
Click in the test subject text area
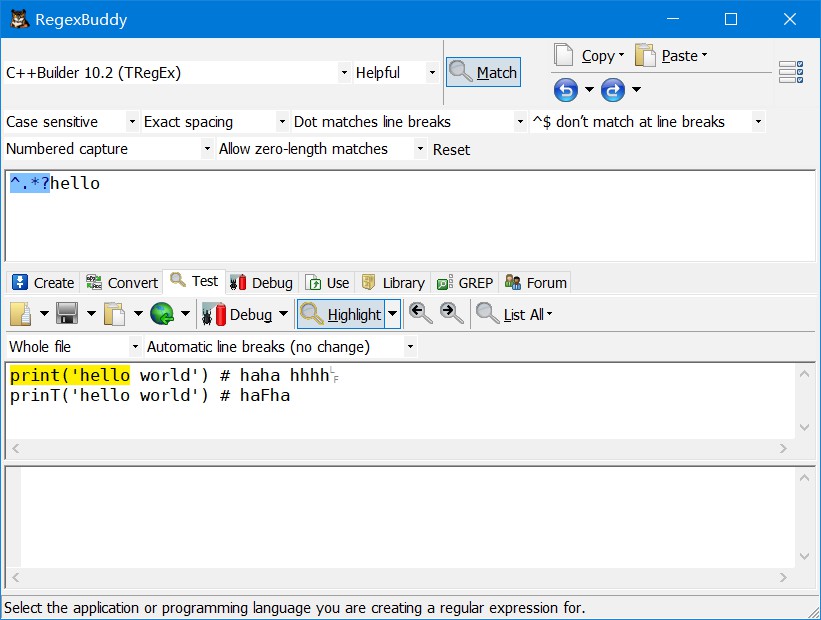pyautogui.click(x=401, y=401)
